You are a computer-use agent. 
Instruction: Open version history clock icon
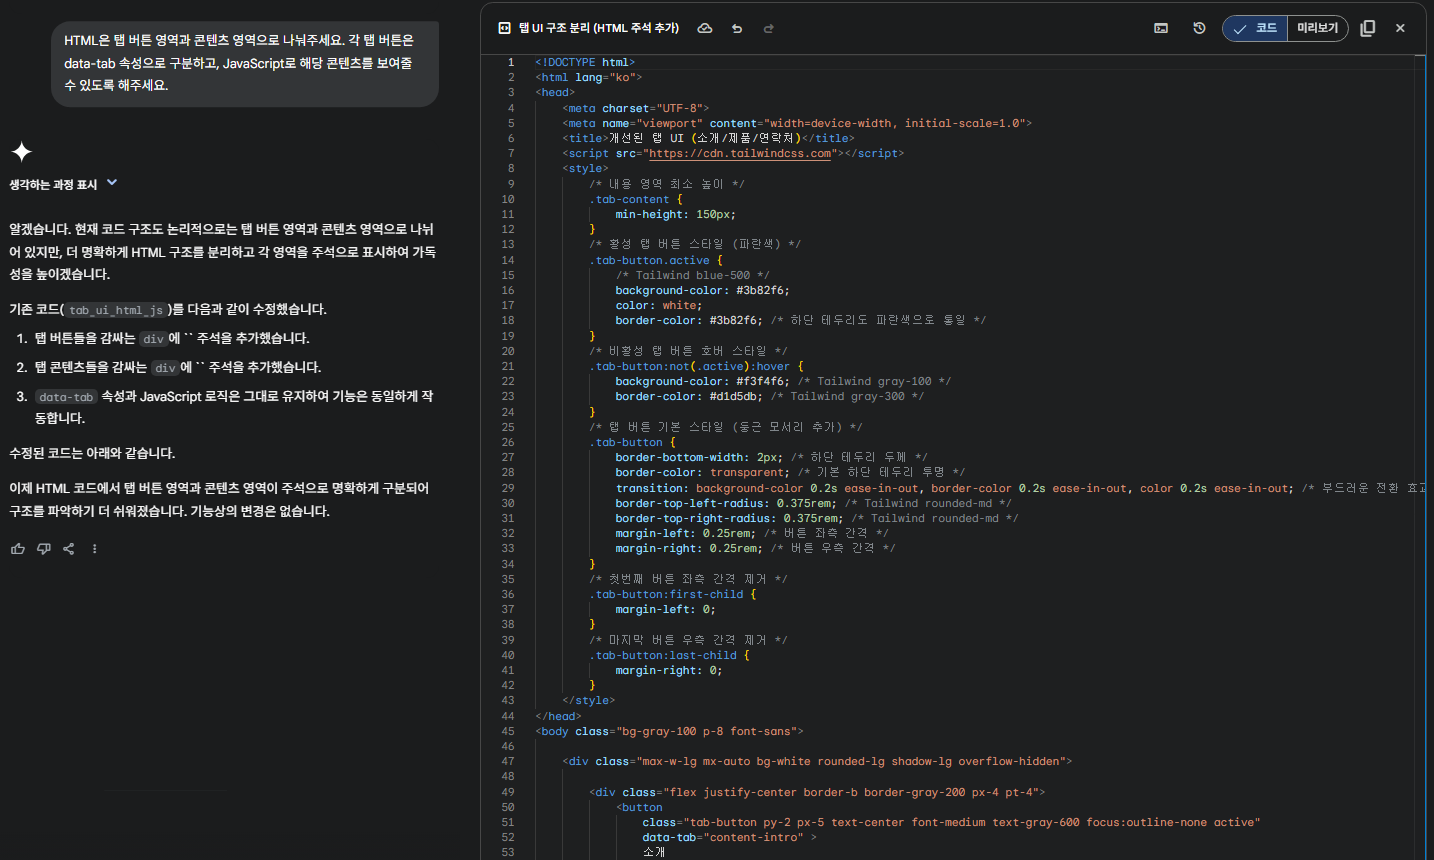(1199, 28)
